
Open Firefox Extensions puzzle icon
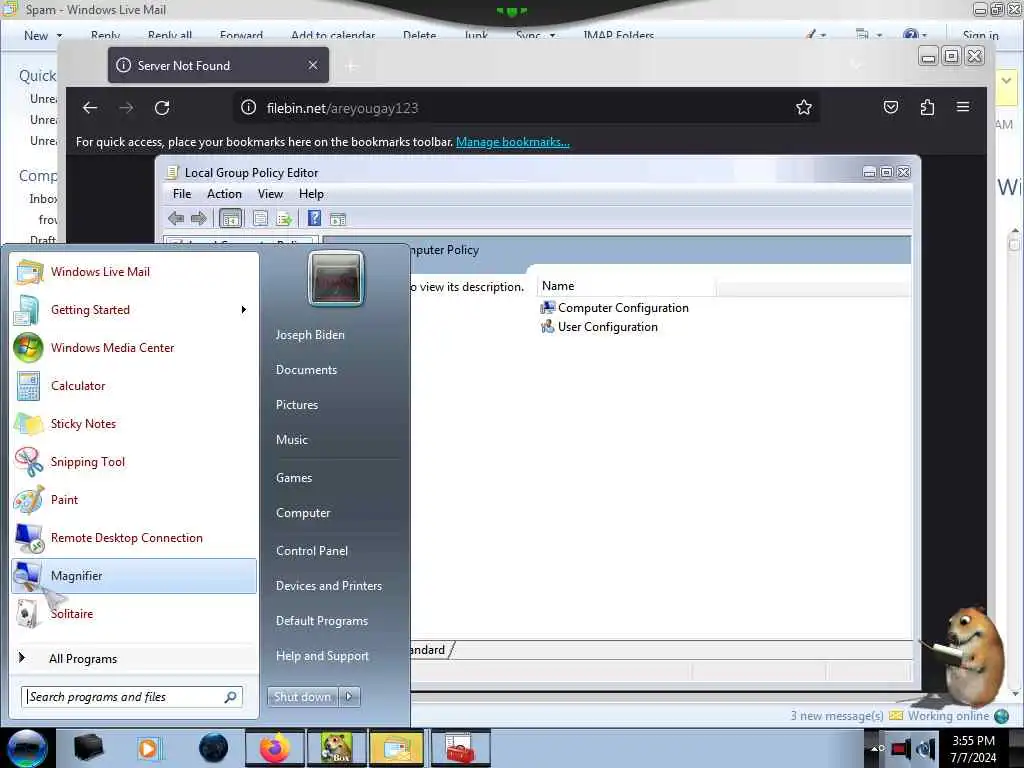pos(927,107)
